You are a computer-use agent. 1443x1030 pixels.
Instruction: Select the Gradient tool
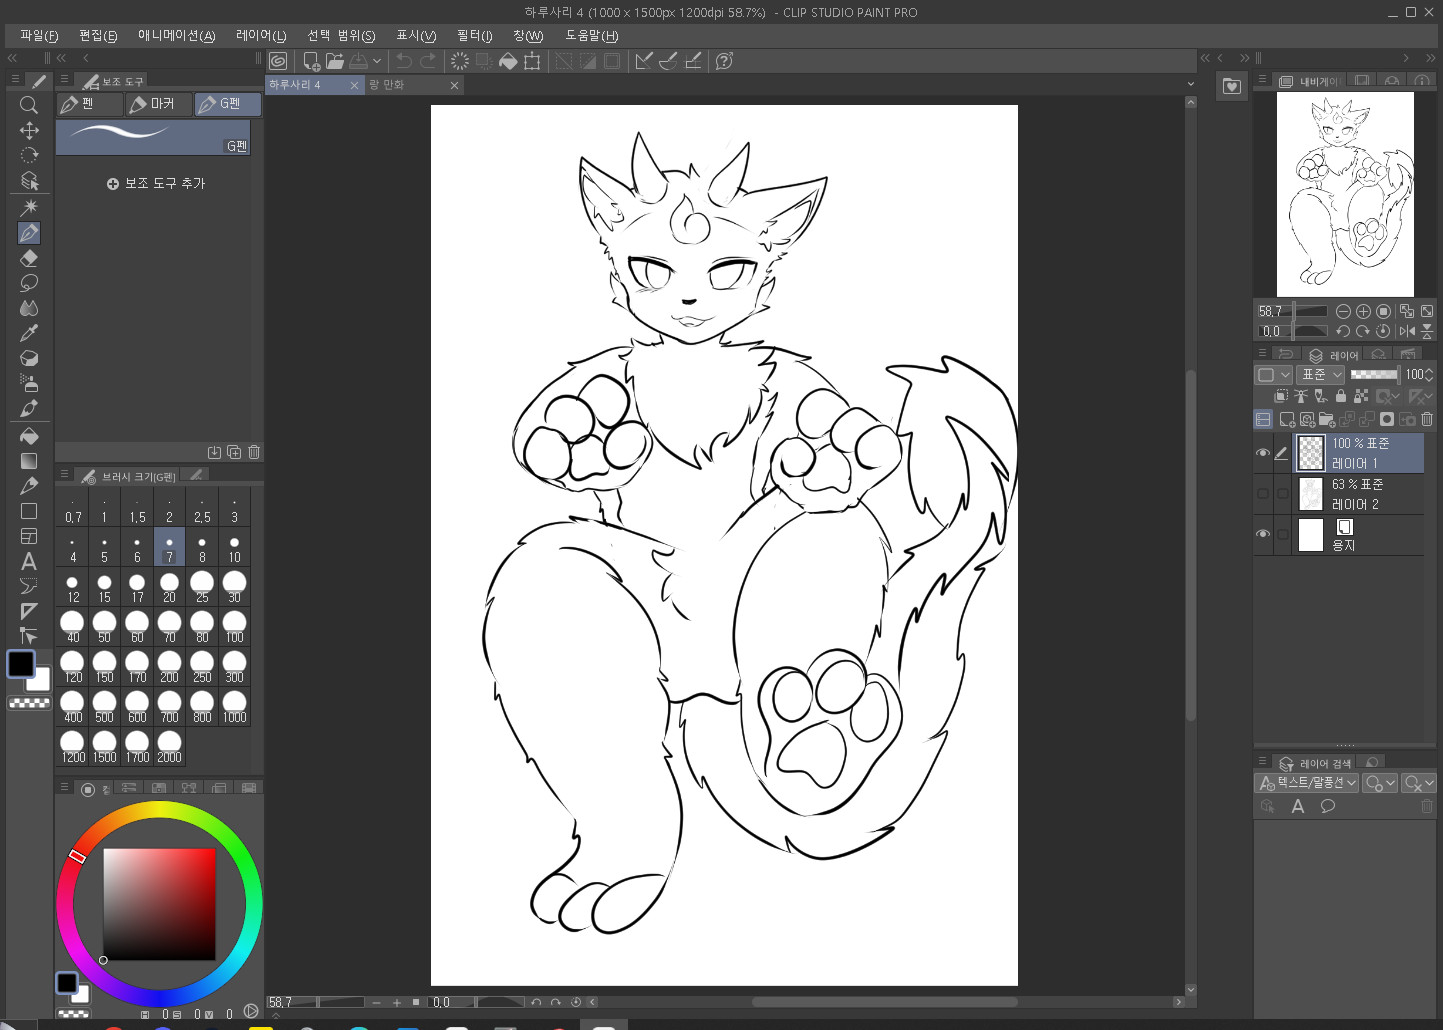[x=29, y=461]
